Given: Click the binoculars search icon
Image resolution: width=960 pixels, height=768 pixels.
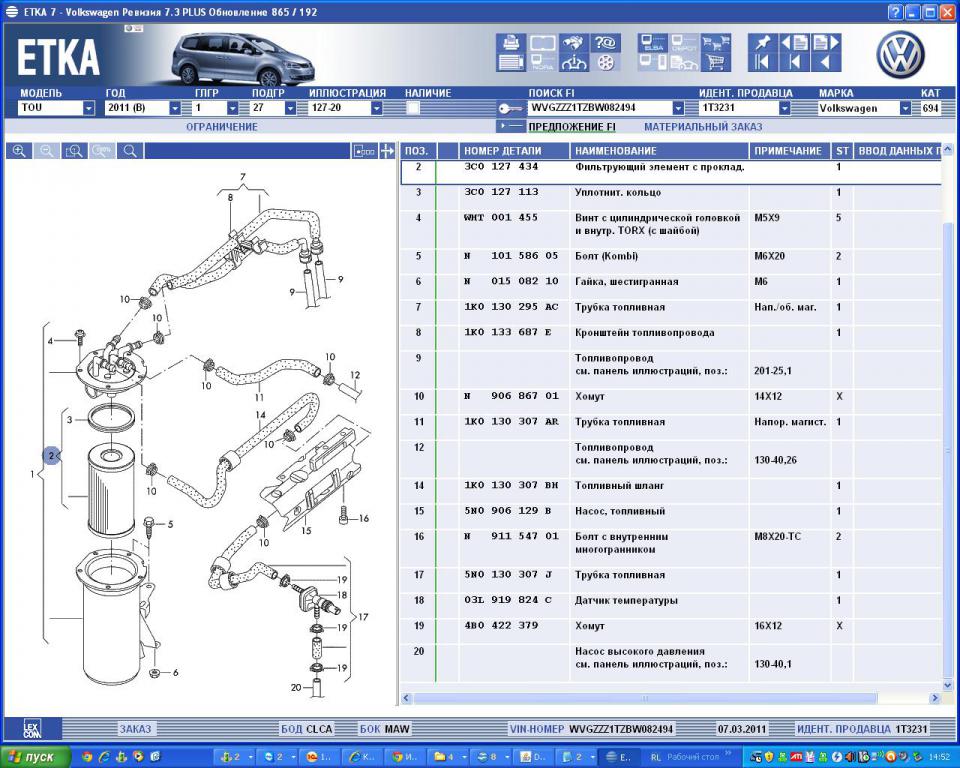Looking at the screenshot, I should [x=574, y=42].
